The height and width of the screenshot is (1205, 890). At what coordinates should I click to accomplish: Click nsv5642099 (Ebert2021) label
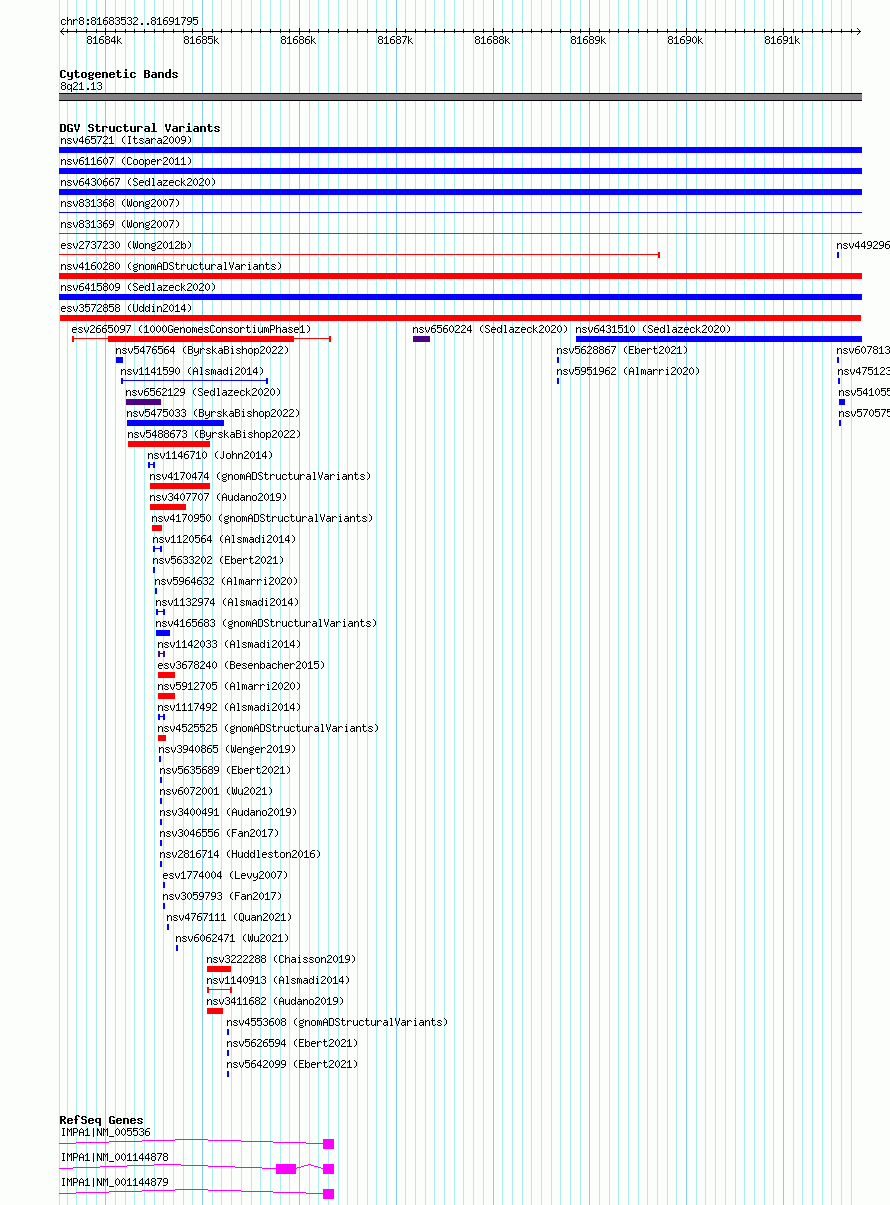pos(292,1064)
